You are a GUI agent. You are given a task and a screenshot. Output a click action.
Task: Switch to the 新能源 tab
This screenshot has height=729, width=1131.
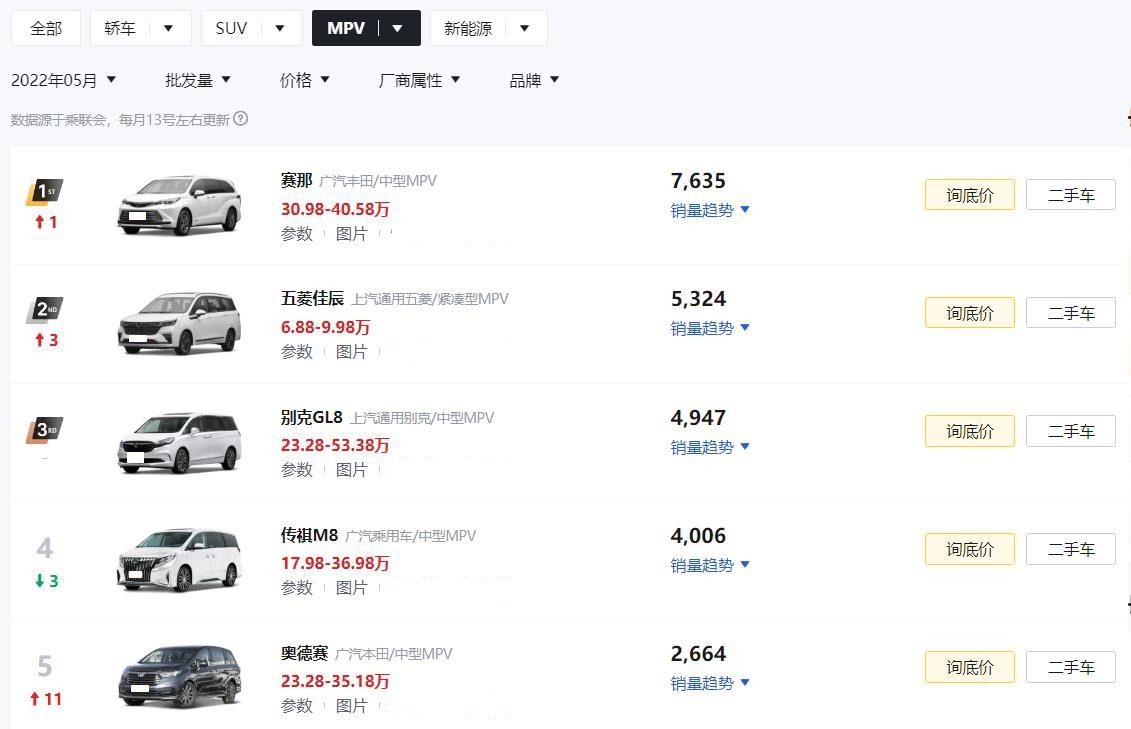(469, 28)
